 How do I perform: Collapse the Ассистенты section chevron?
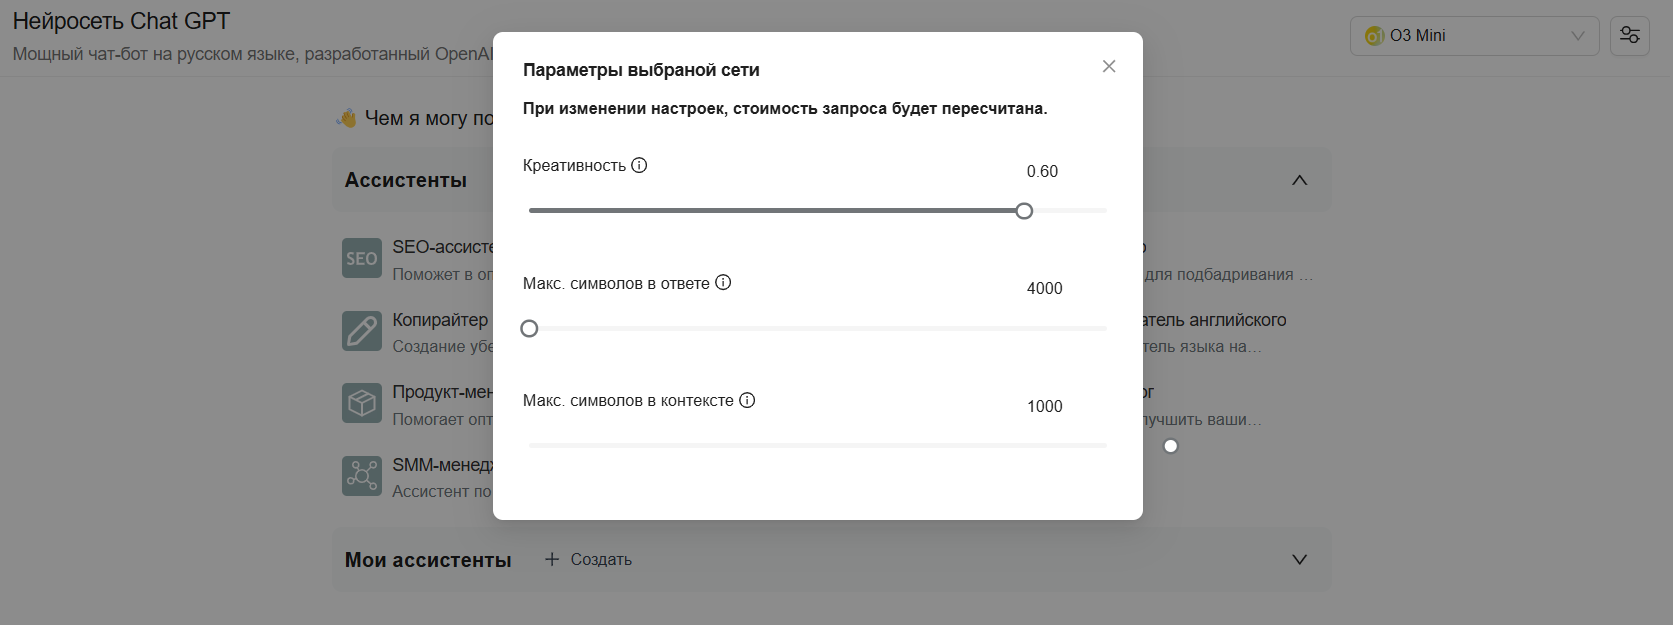[x=1299, y=179]
